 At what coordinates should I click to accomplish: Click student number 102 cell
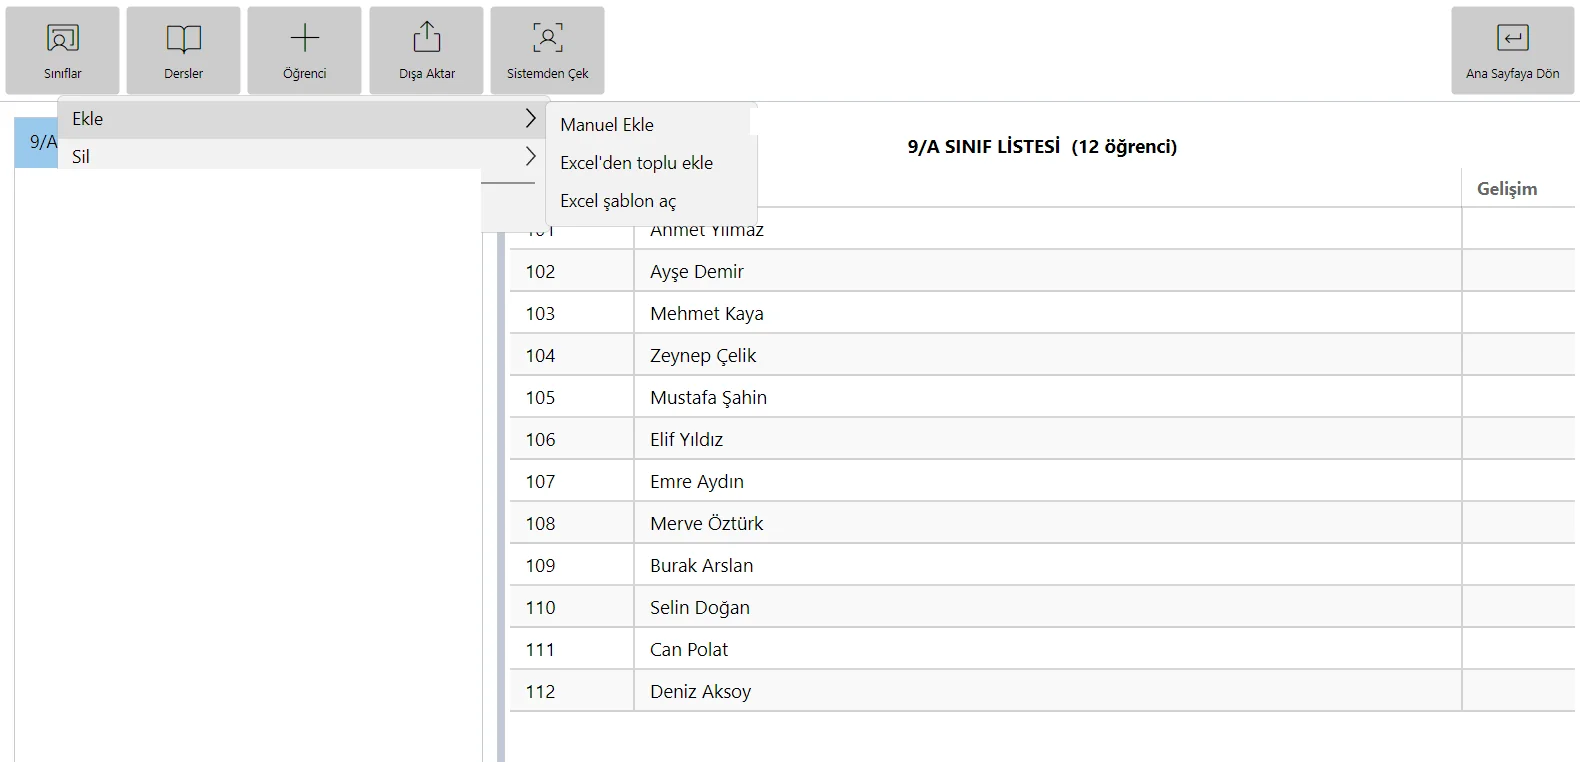(571, 272)
